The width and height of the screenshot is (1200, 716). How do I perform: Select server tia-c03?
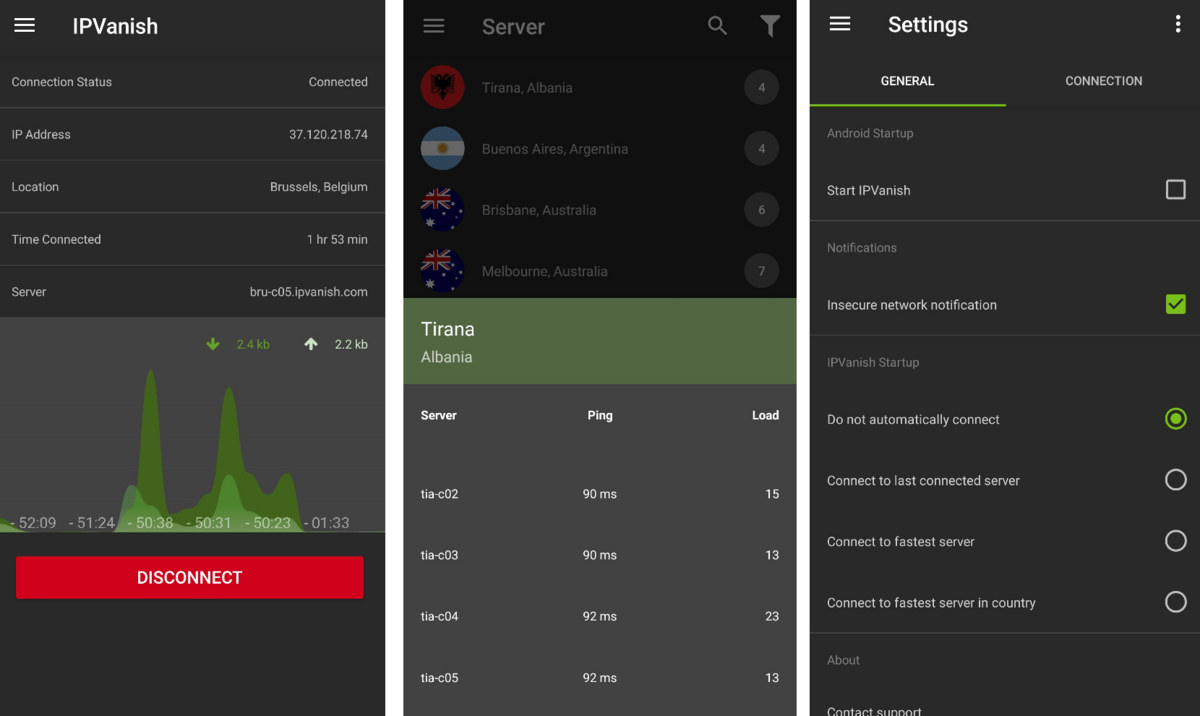pyautogui.click(x=600, y=555)
